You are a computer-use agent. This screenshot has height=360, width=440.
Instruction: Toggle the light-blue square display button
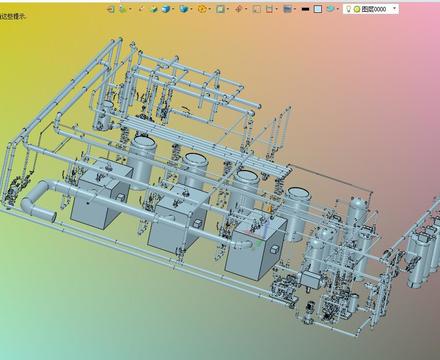point(318,9)
